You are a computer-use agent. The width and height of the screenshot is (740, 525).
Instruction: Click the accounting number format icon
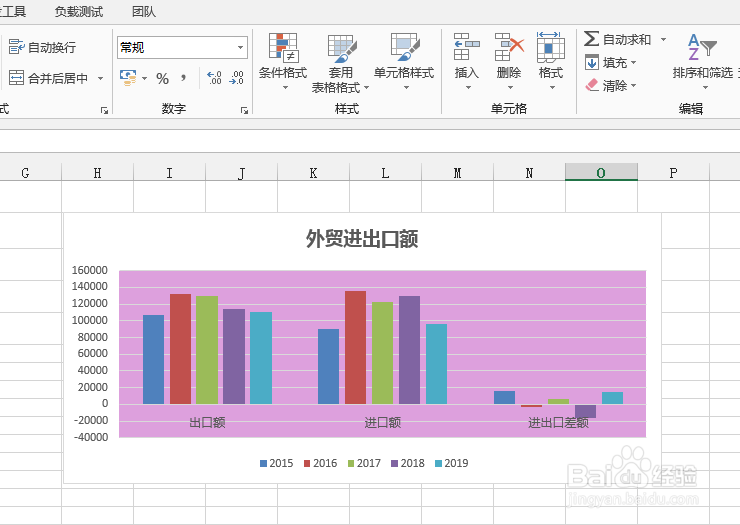127,78
